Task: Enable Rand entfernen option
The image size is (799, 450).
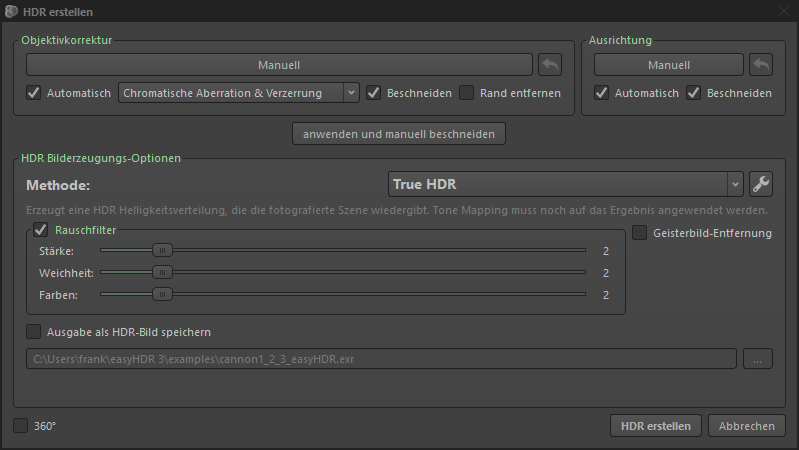Action: pyautogui.click(x=467, y=93)
